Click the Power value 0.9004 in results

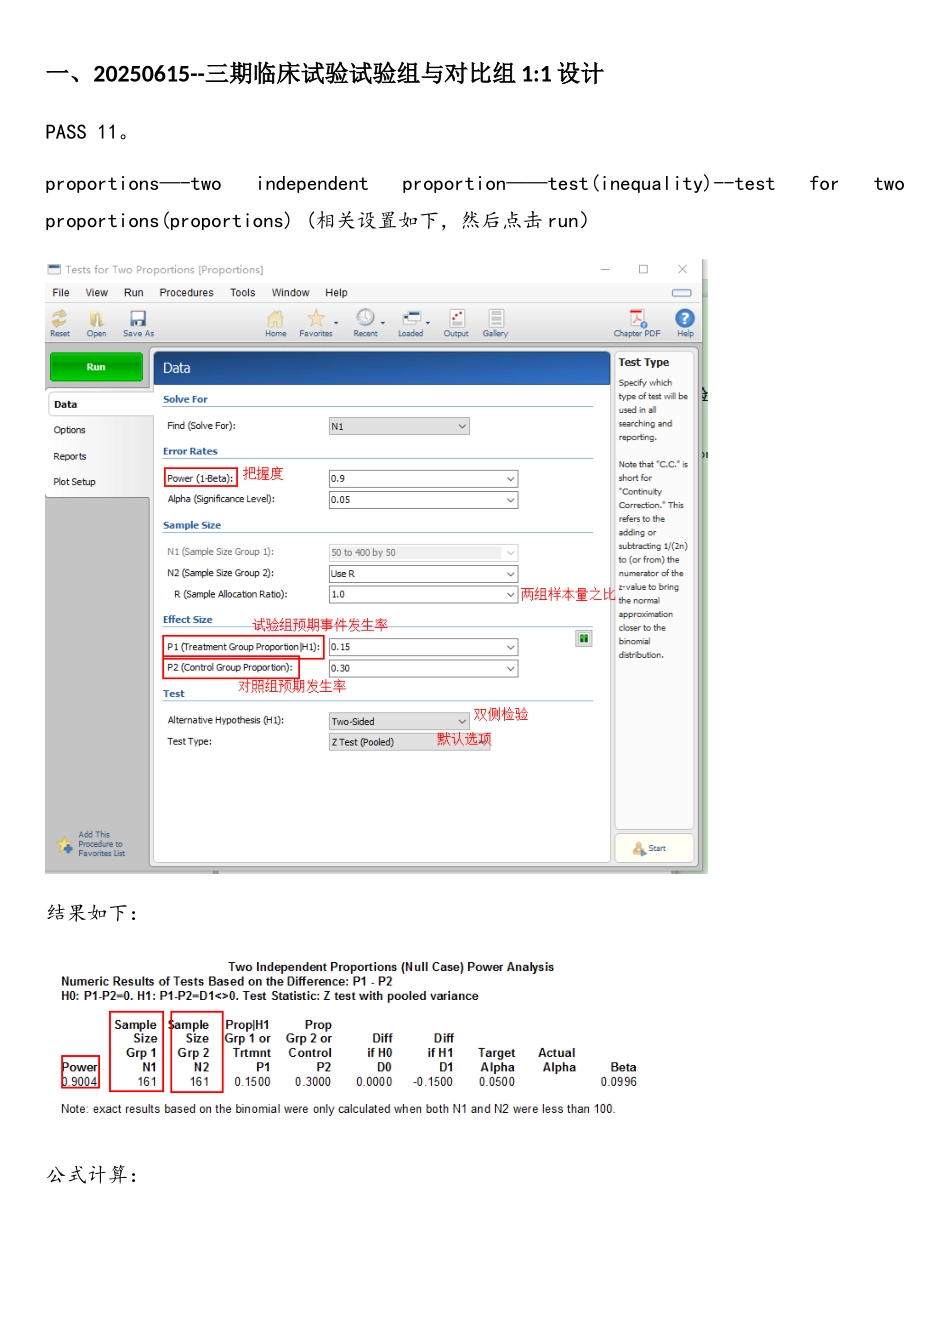(80, 1082)
